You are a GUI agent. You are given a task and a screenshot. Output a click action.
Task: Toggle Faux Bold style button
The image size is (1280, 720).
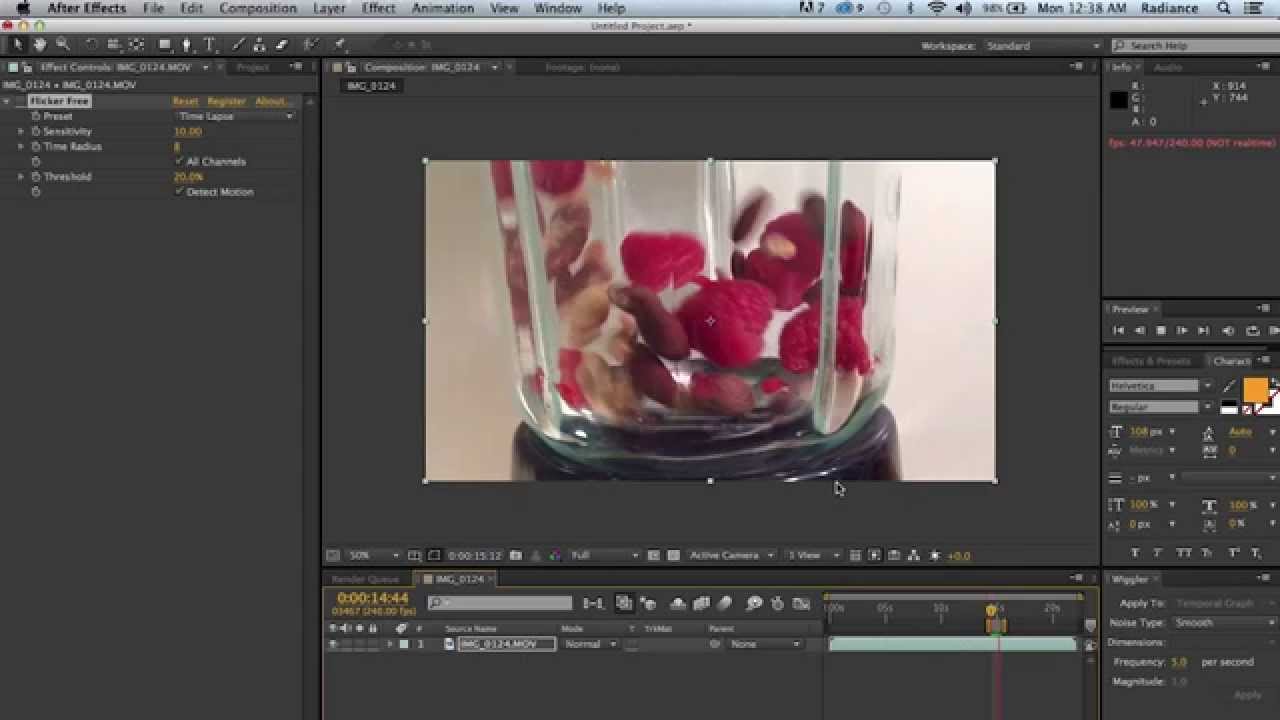(x=1136, y=552)
